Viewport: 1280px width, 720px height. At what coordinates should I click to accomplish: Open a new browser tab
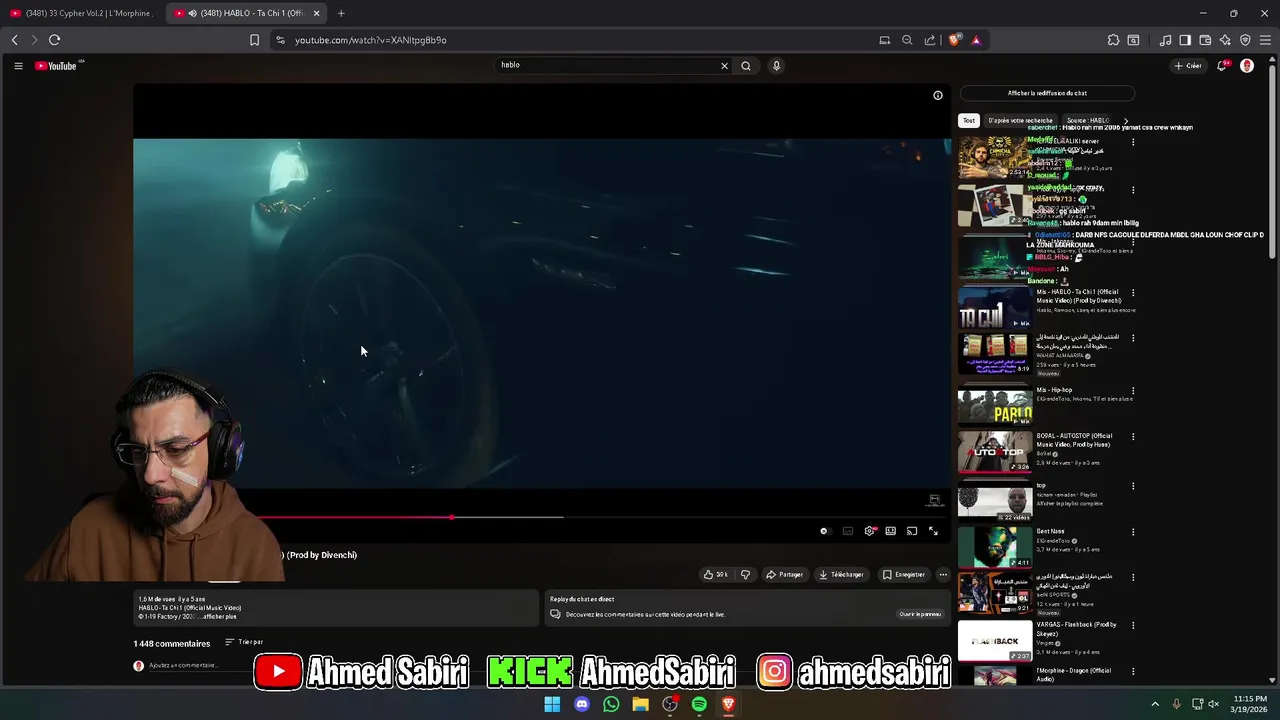click(x=341, y=13)
